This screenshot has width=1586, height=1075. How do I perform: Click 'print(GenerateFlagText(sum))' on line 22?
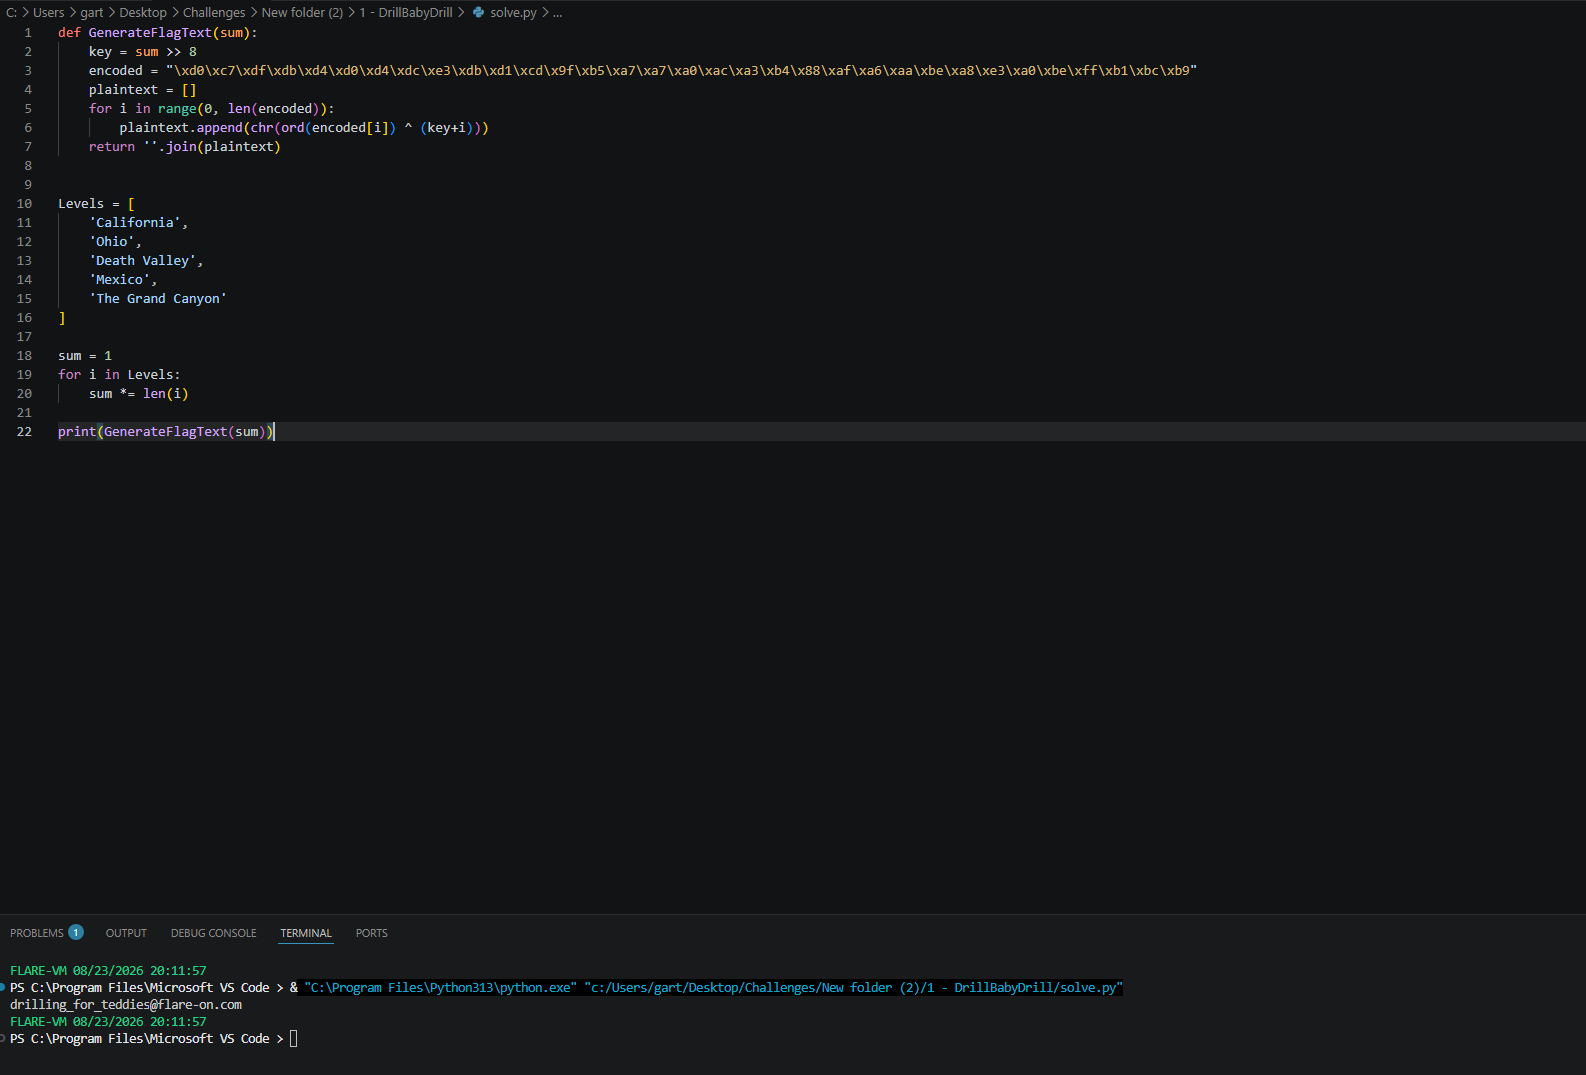click(166, 432)
